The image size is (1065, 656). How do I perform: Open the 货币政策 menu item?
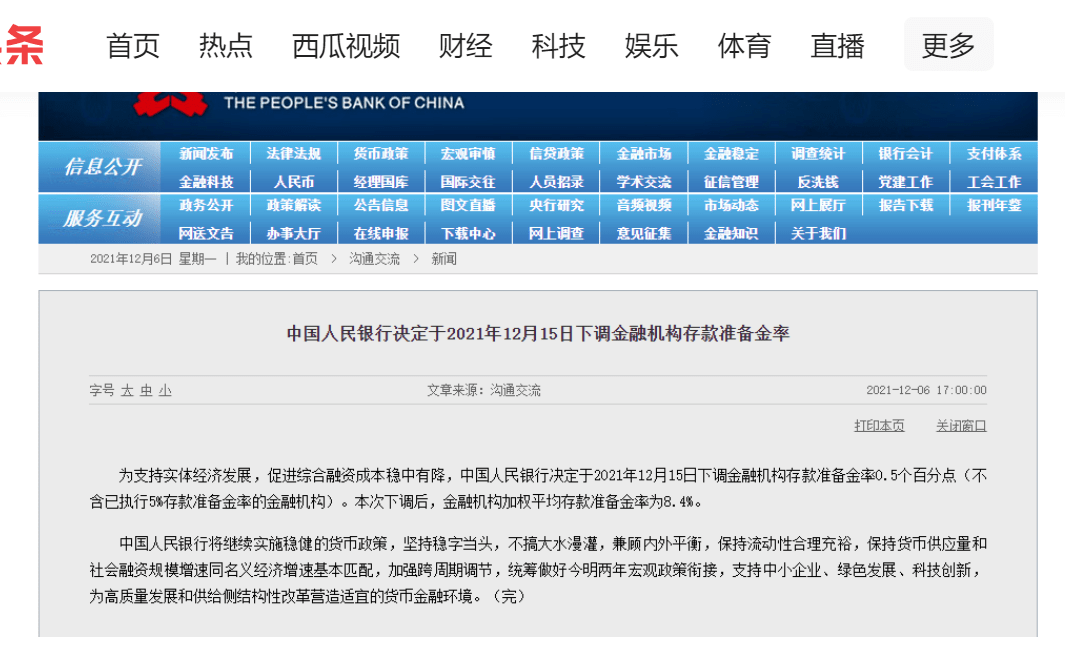(x=381, y=154)
